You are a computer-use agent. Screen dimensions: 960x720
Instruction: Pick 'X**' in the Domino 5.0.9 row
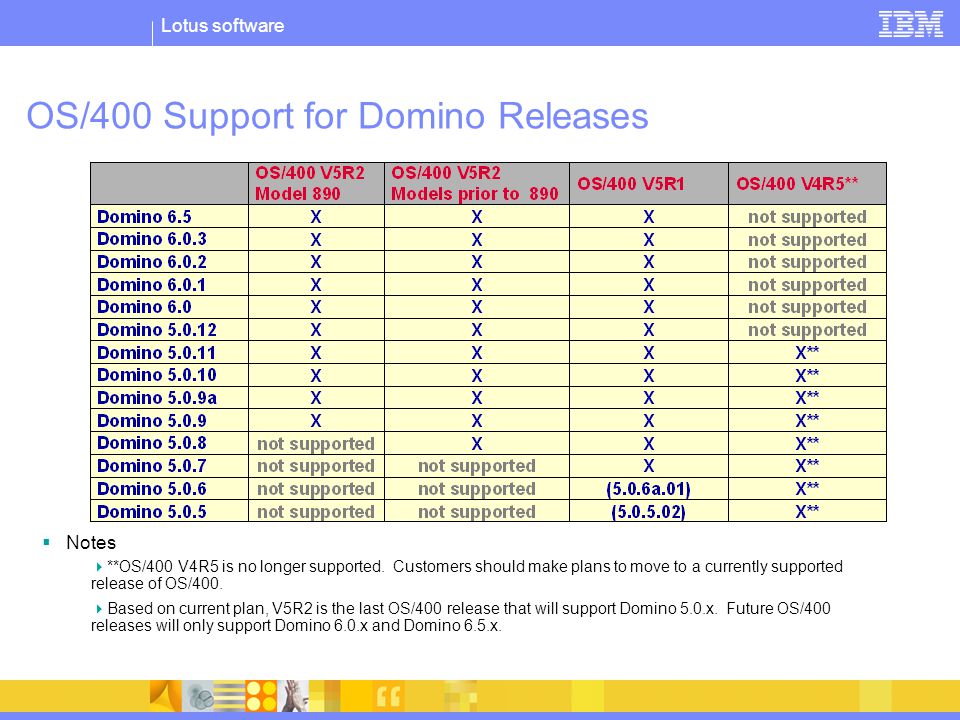coord(807,421)
